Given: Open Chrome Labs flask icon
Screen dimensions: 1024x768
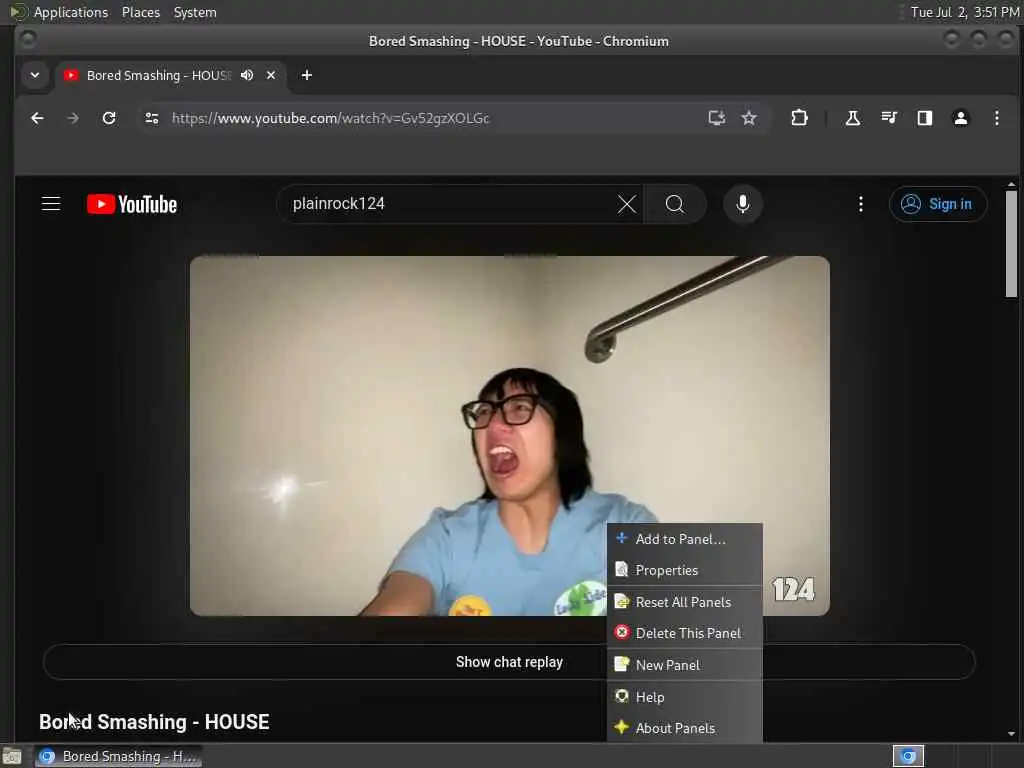Looking at the screenshot, I should pyautogui.click(x=852, y=118).
